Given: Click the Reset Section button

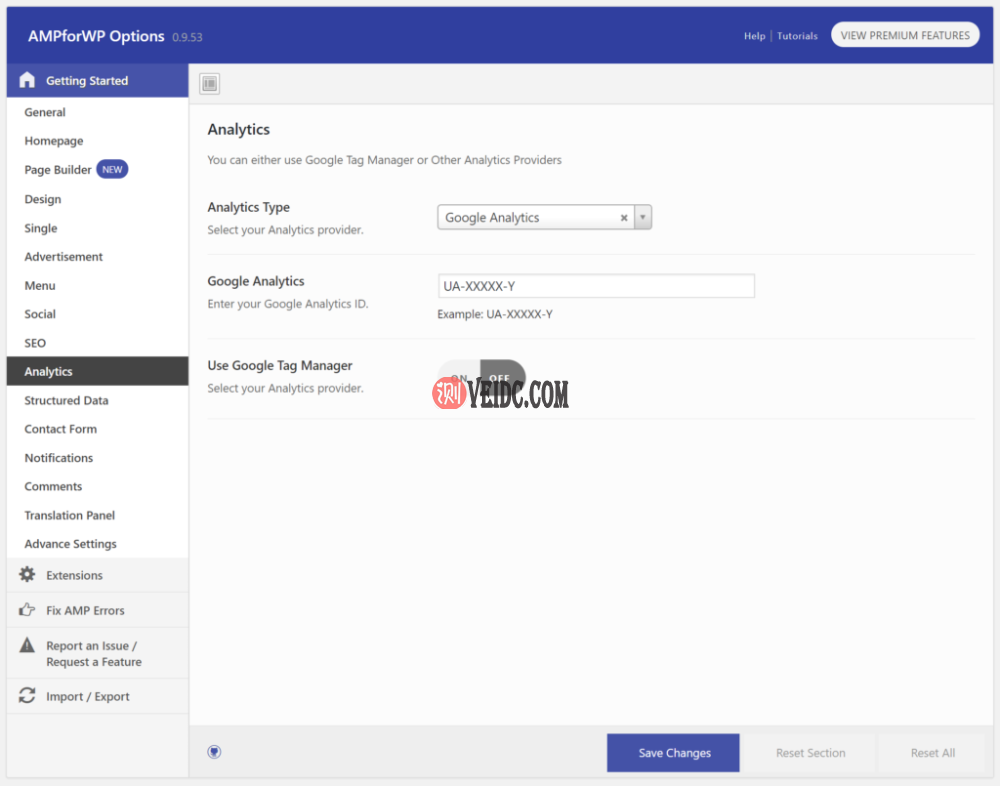Looking at the screenshot, I should 810,753.
